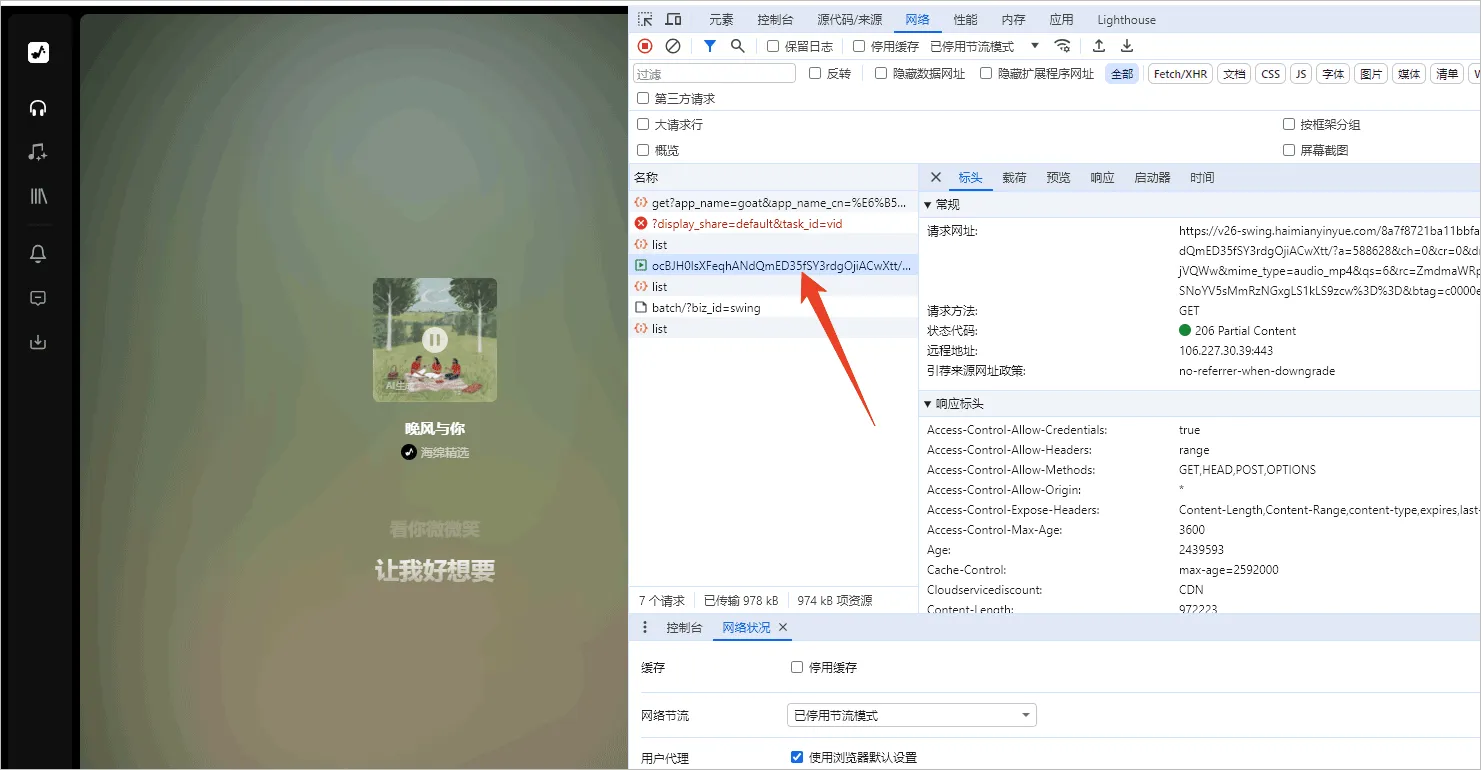The width and height of the screenshot is (1481, 770).
Task: Enable the 保留日志 checkbox
Action: [773, 46]
